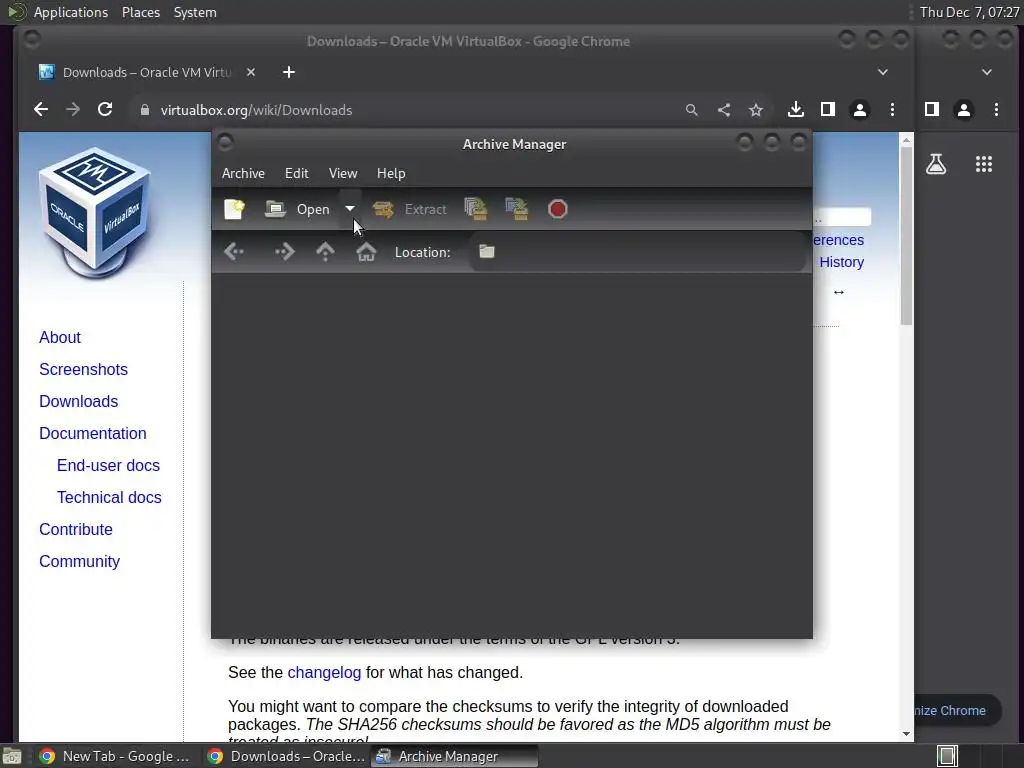
Task: Click the Up one level arrow icon
Action: click(325, 251)
